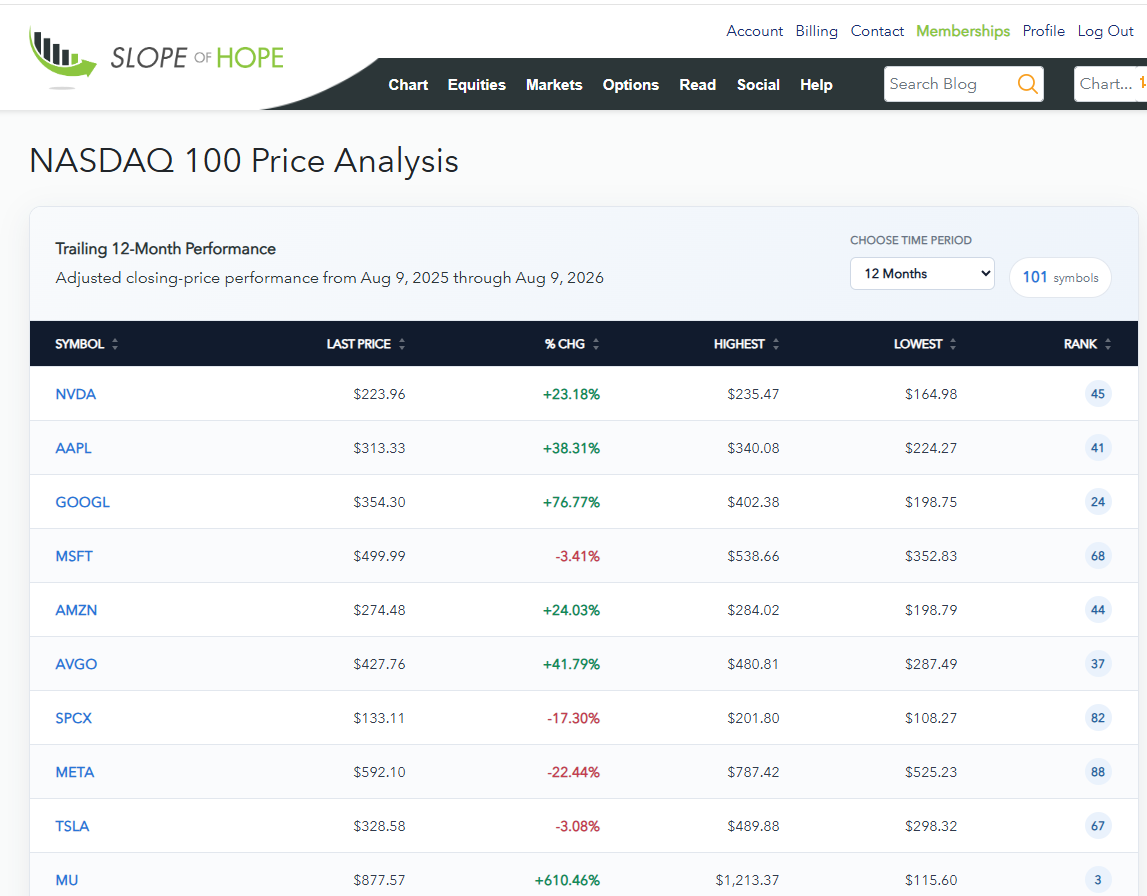This screenshot has height=896, width=1147.
Task: Open the Equities navigation menu
Action: tap(476, 85)
